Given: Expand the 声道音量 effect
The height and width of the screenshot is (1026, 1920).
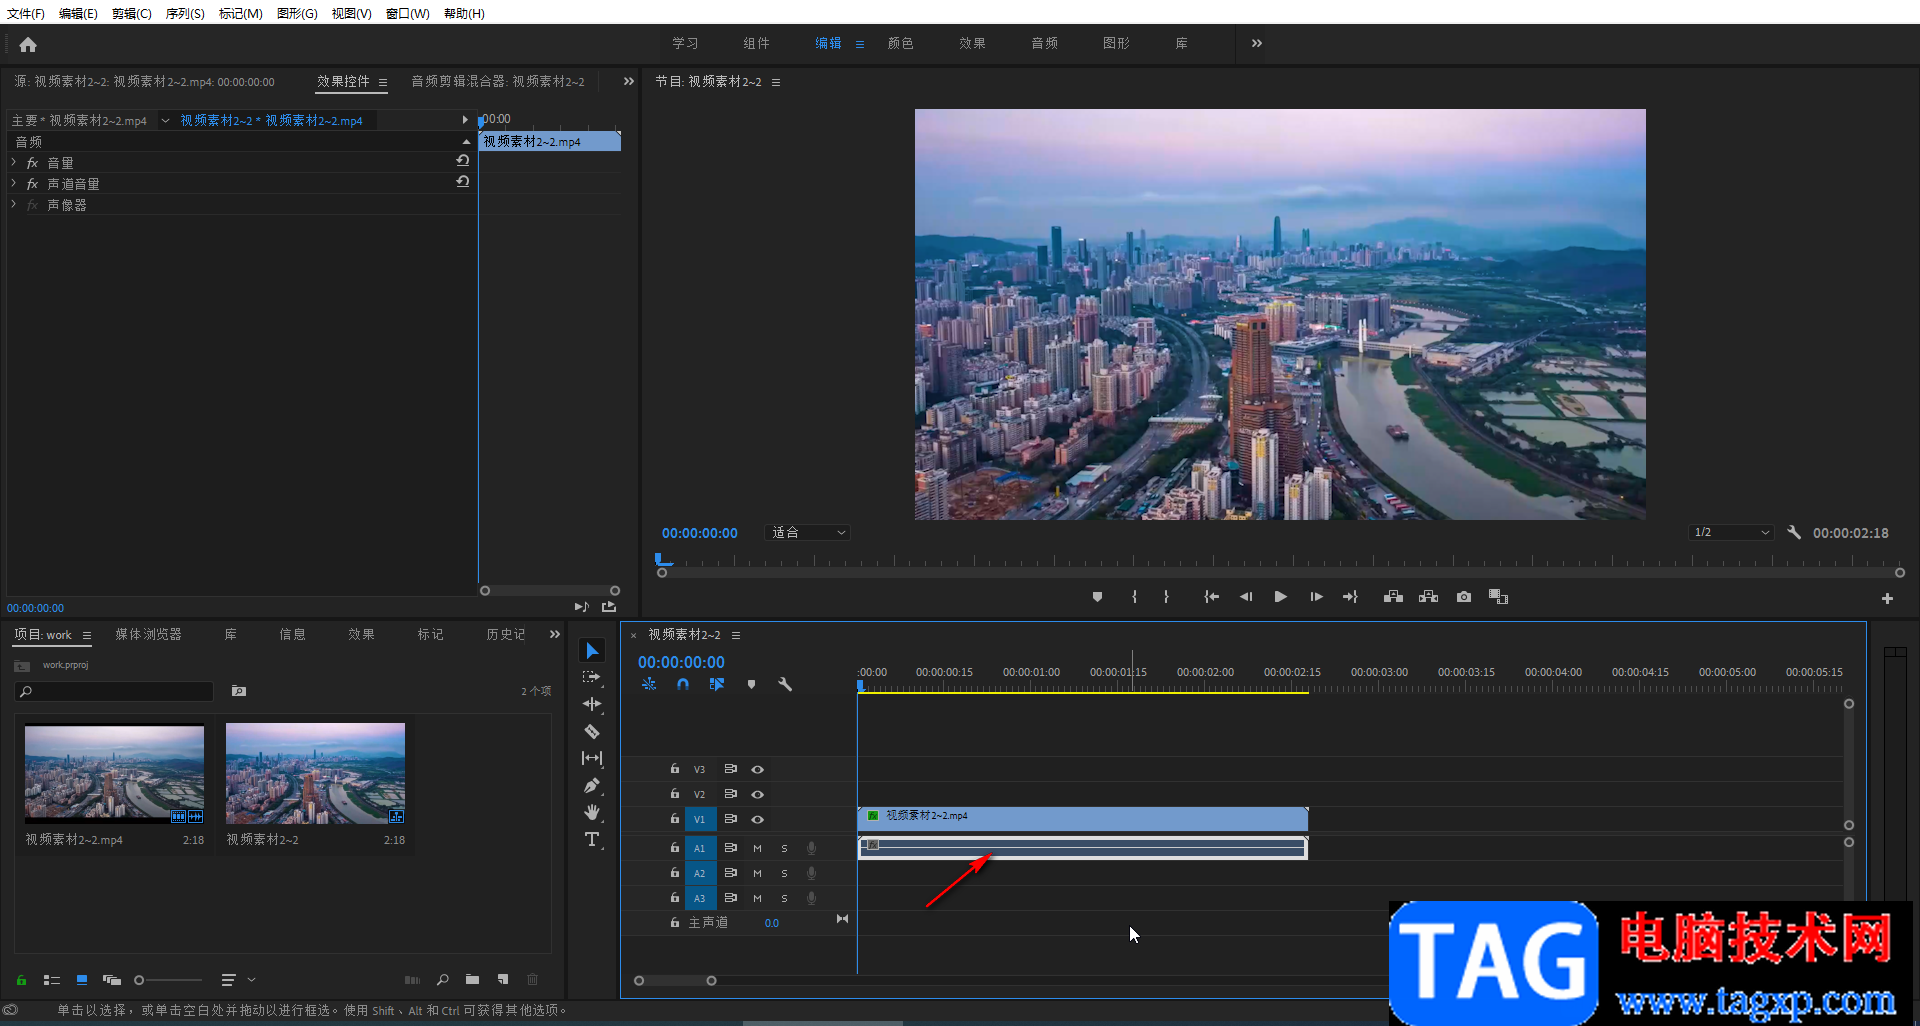Looking at the screenshot, I should [x=14, y=183].
